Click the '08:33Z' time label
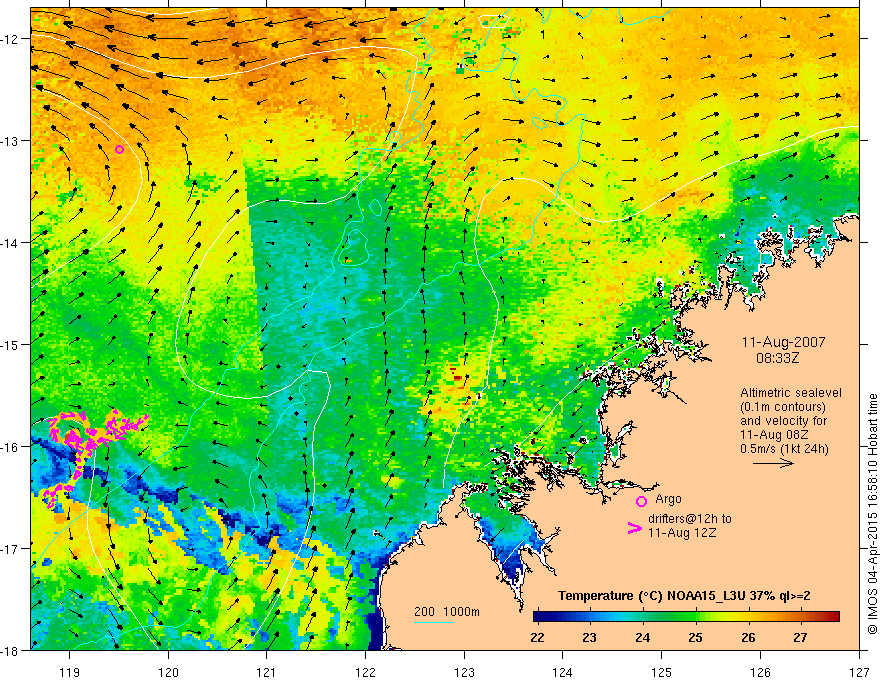880x680 pixels. (778, 358)
